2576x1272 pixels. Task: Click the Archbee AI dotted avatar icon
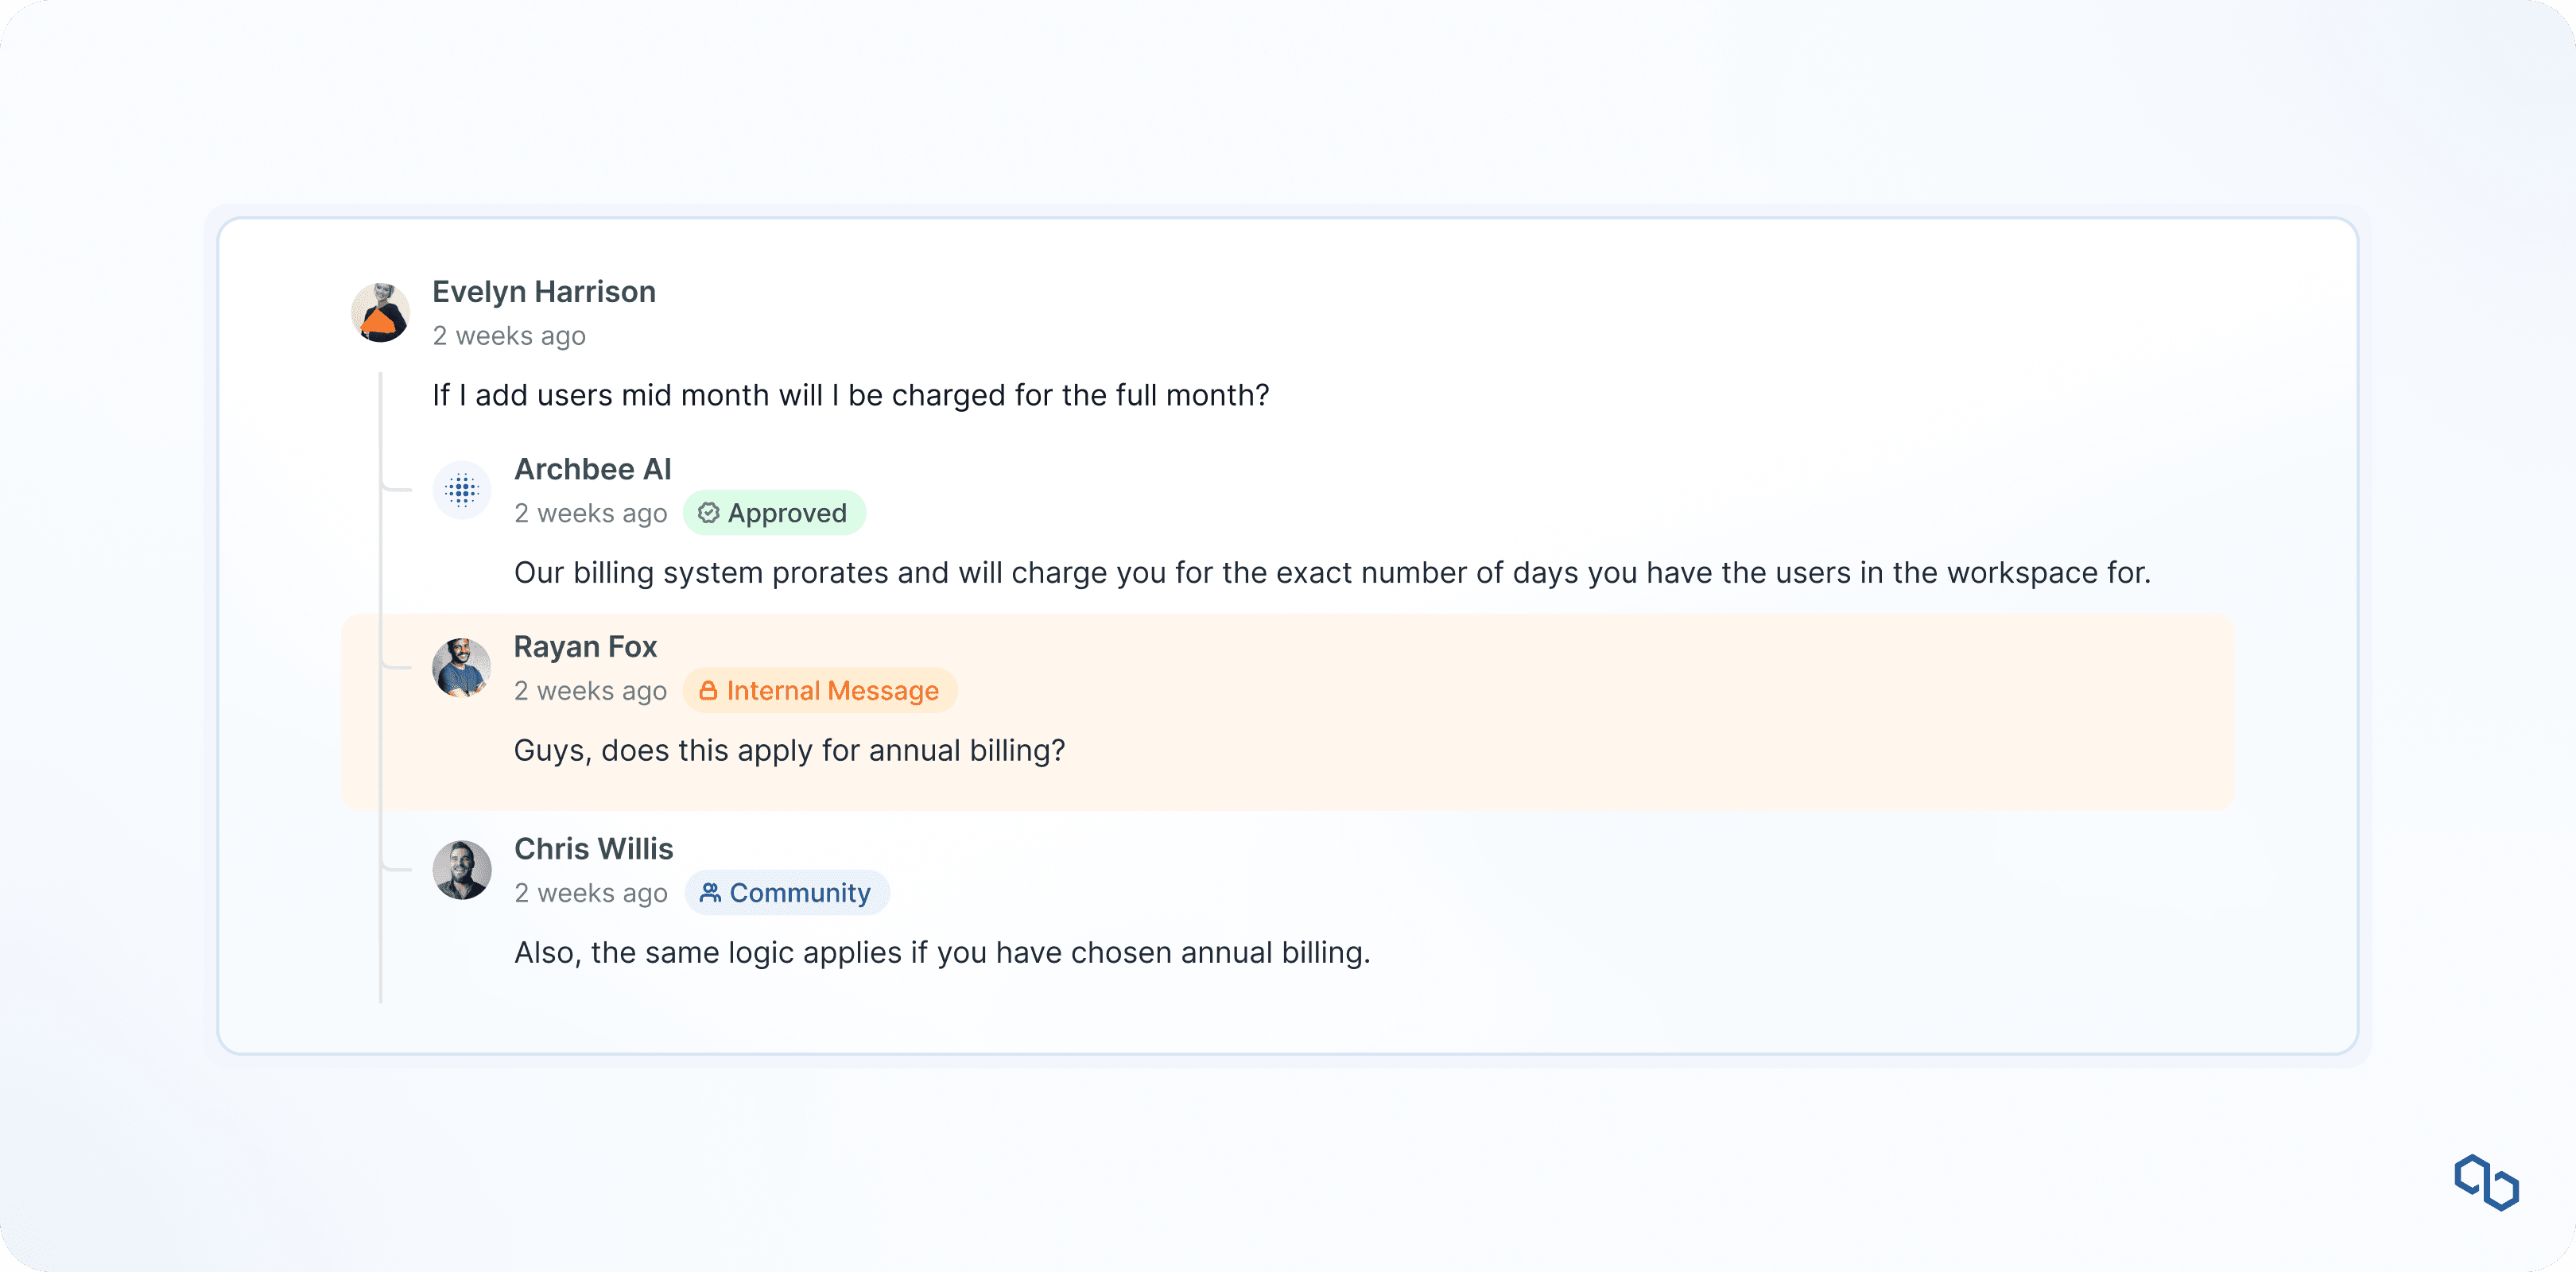click(462, 490)
